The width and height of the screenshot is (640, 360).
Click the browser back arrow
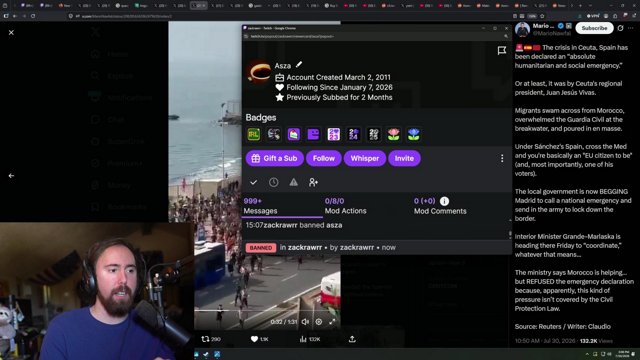[x=15, y=16]
